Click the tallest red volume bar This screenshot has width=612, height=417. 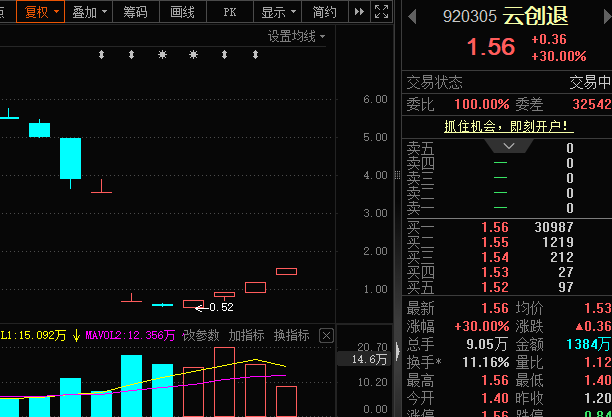pyautogui.click(x=224, y=382)
